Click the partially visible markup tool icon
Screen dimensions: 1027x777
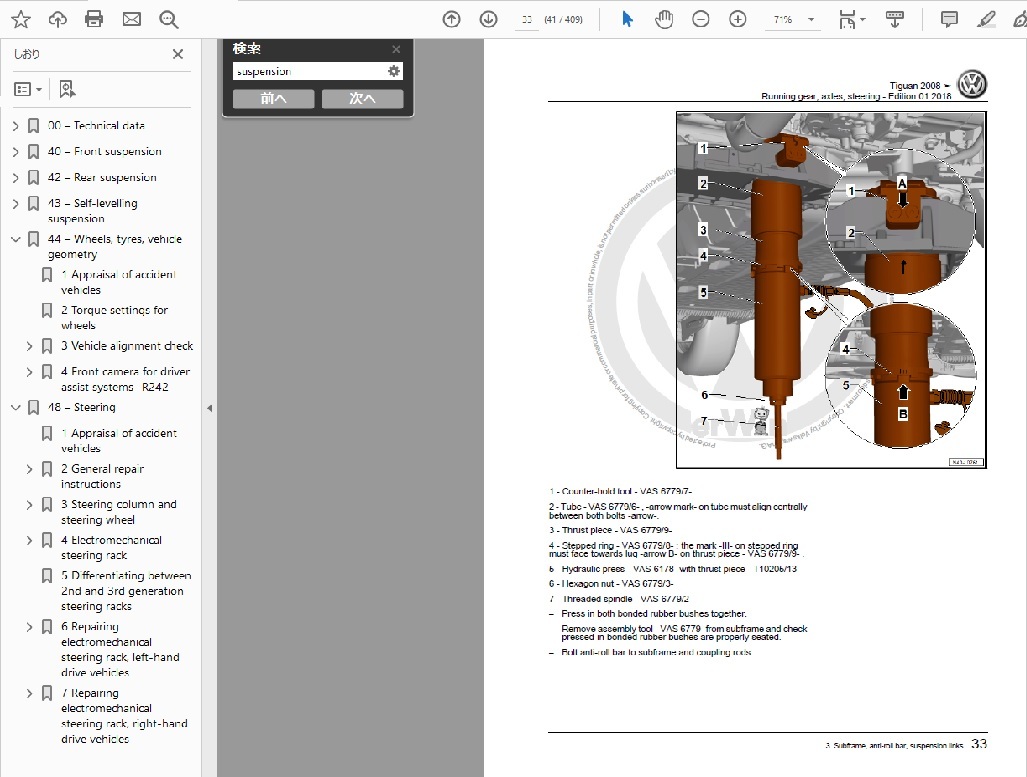[1020, 20]
